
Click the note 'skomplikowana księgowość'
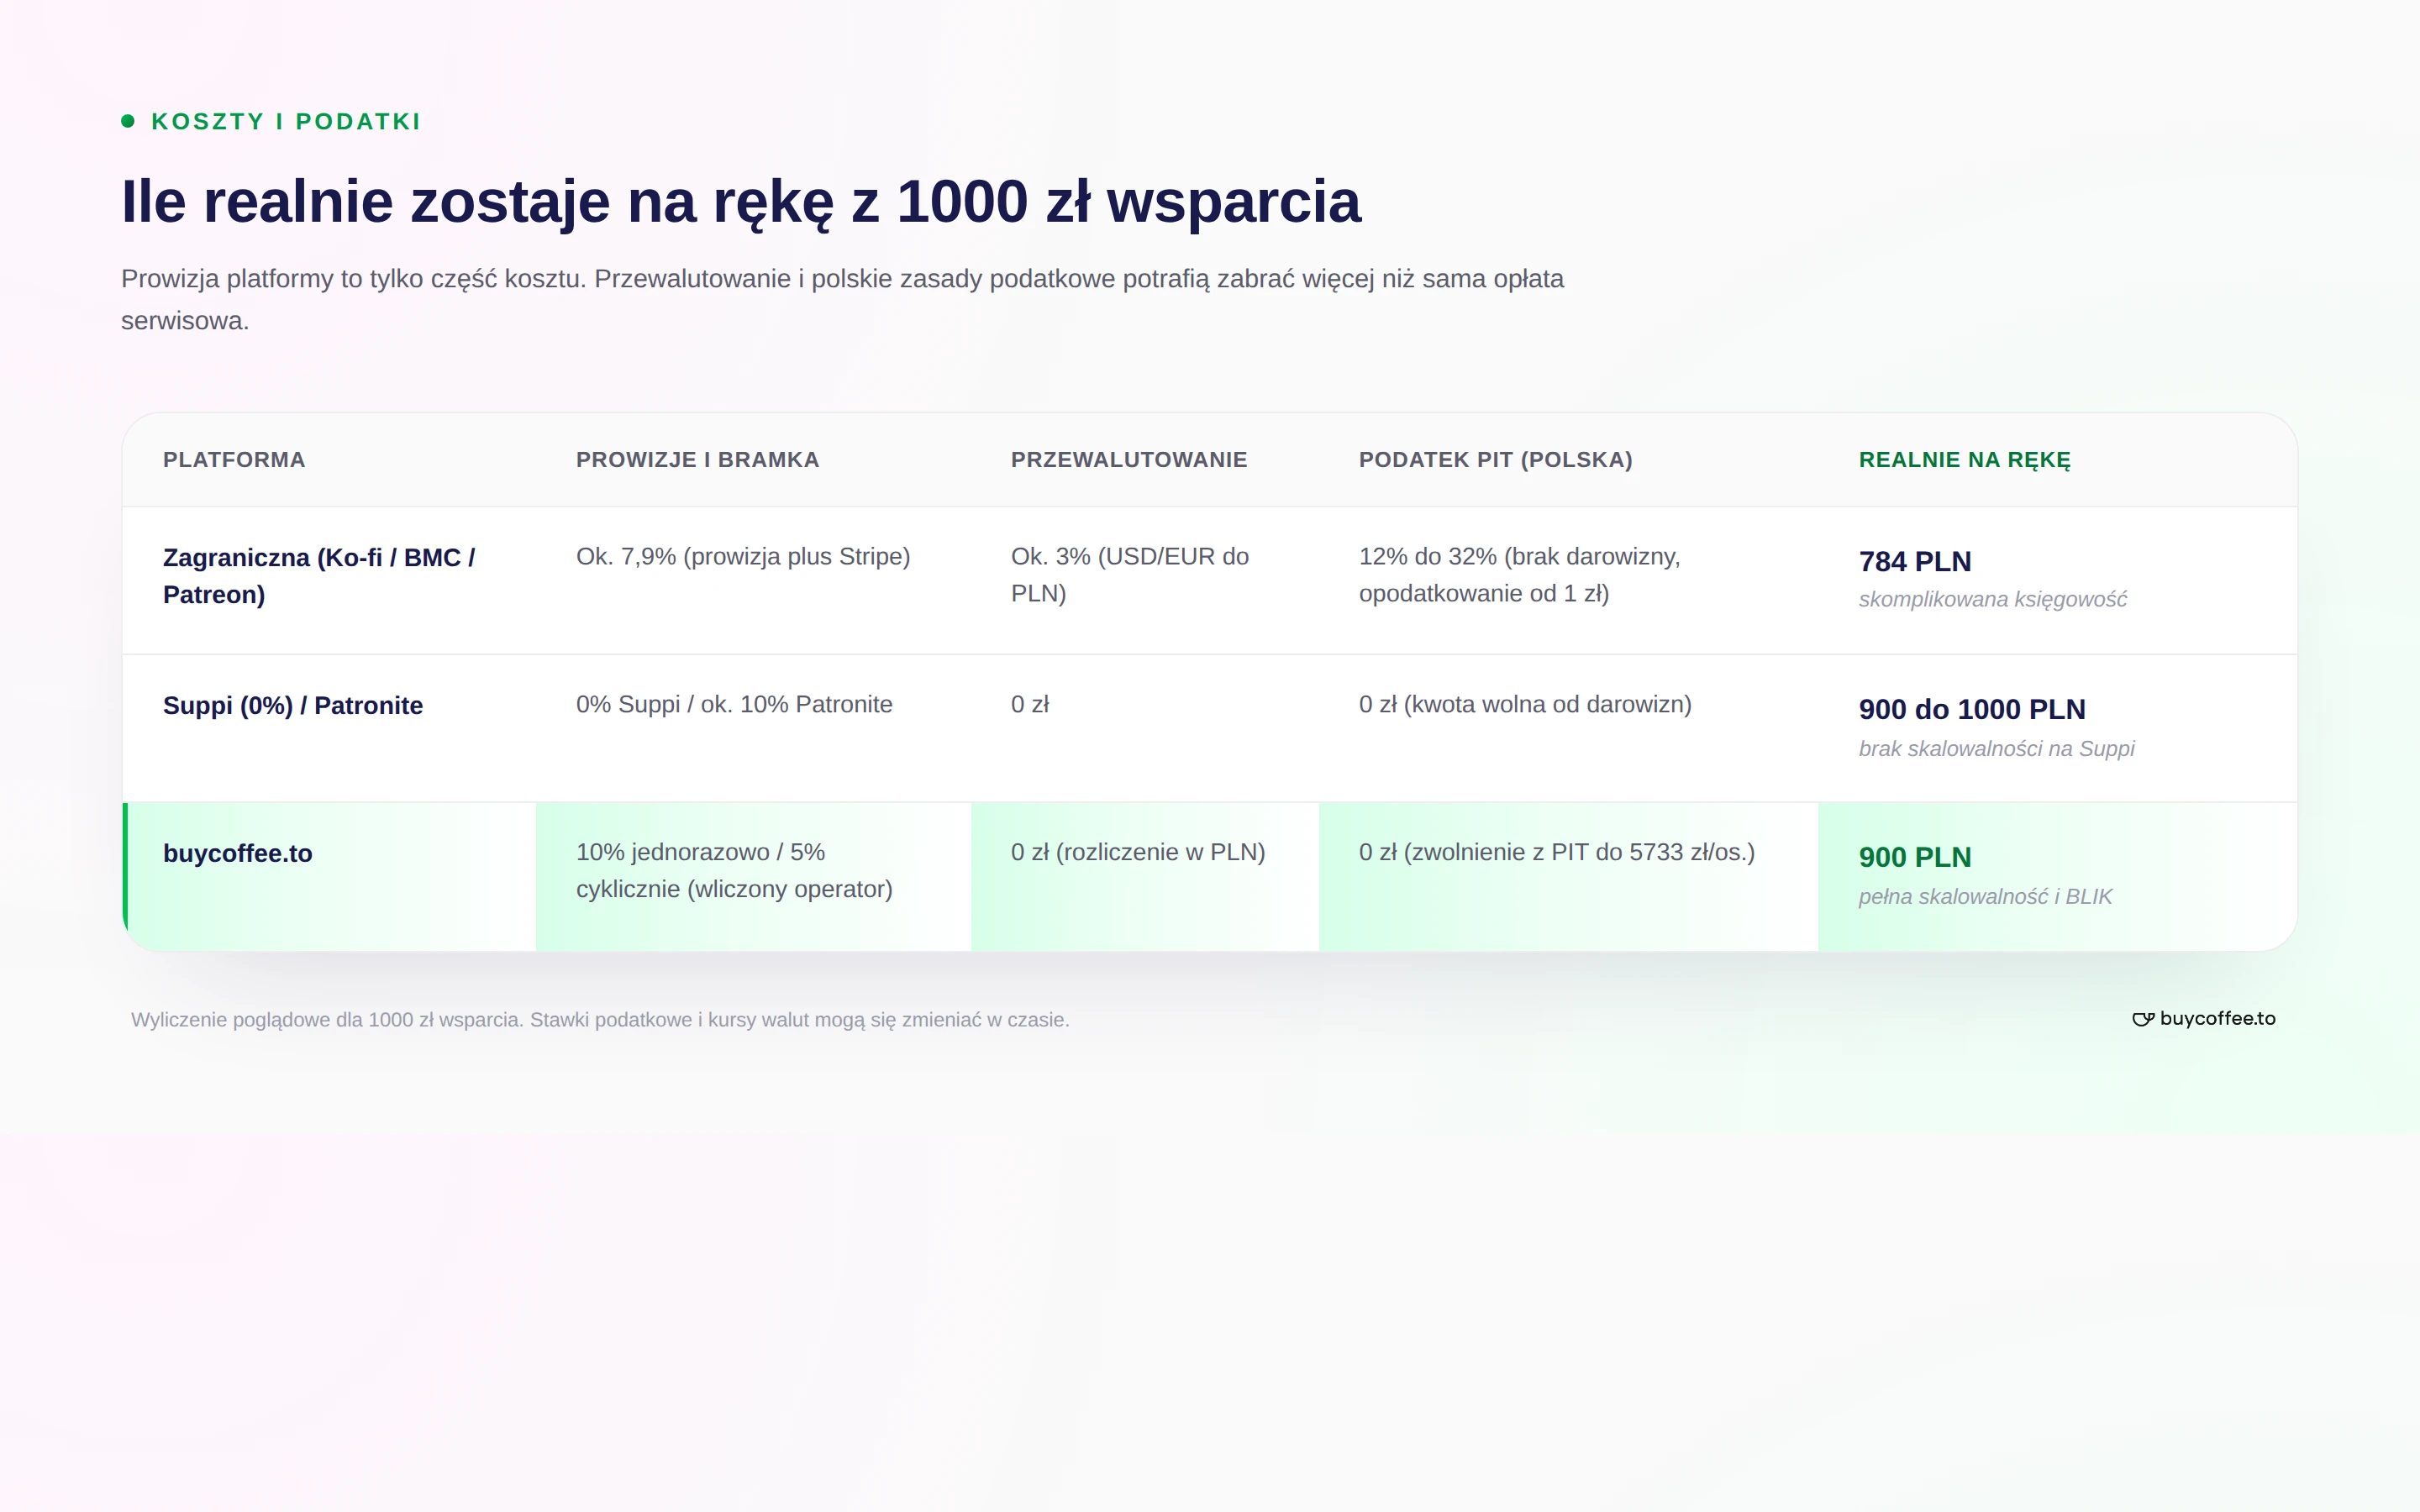pyautogui.click(x=1993, y=599)
